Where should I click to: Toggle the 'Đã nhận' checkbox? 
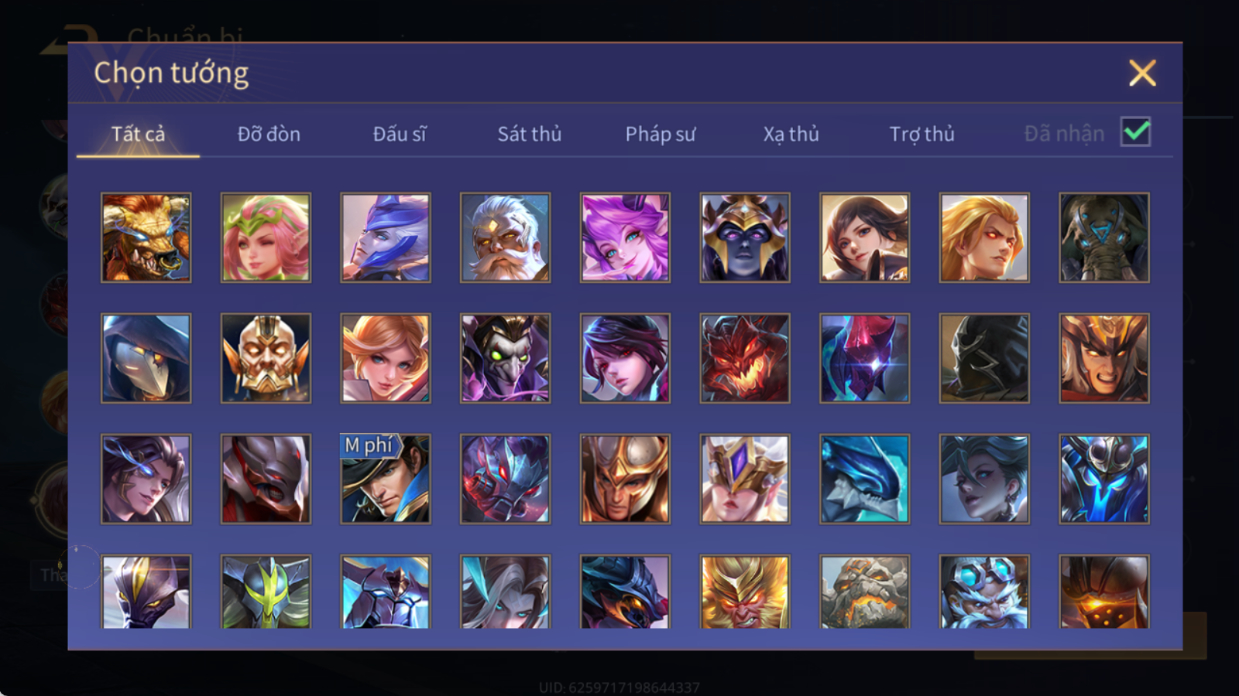(x=1136, y=132)
